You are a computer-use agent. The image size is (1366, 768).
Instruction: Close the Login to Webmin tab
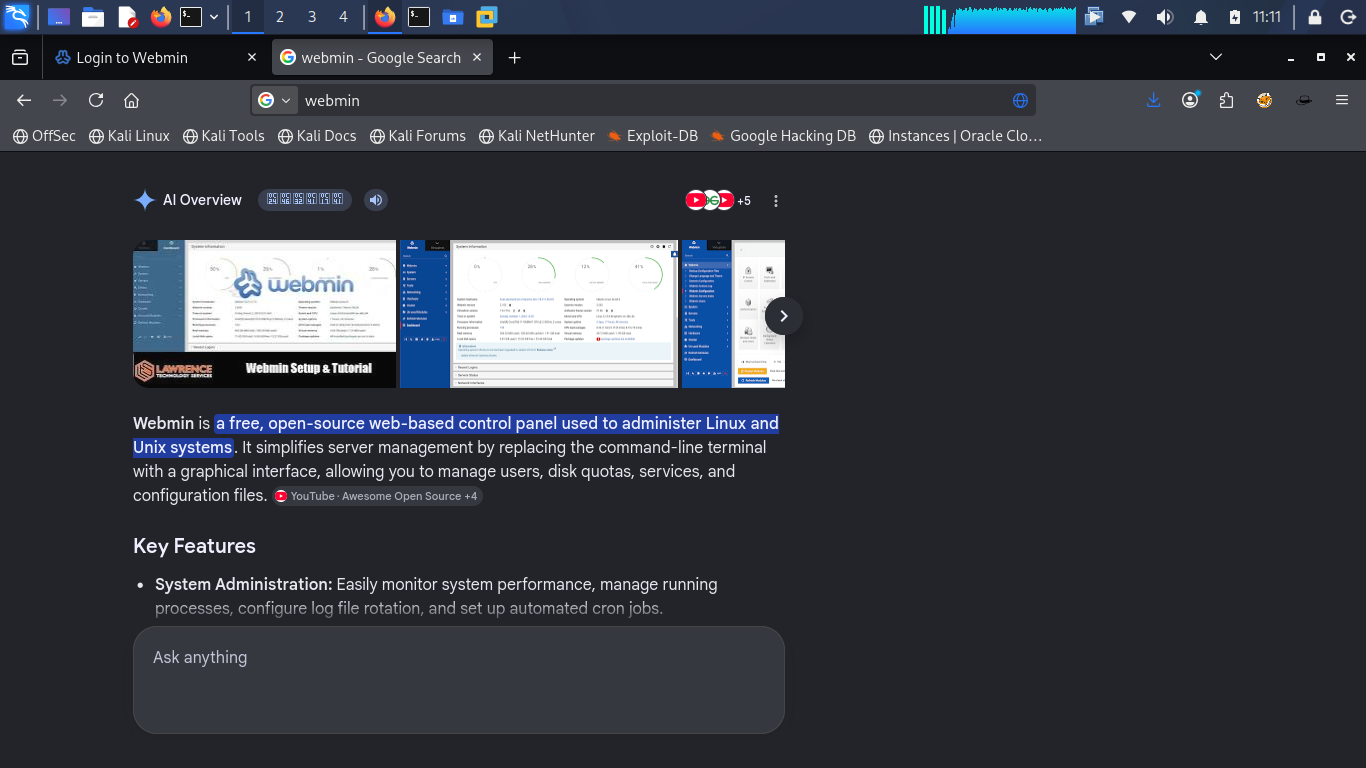click(x=252, y=58)
